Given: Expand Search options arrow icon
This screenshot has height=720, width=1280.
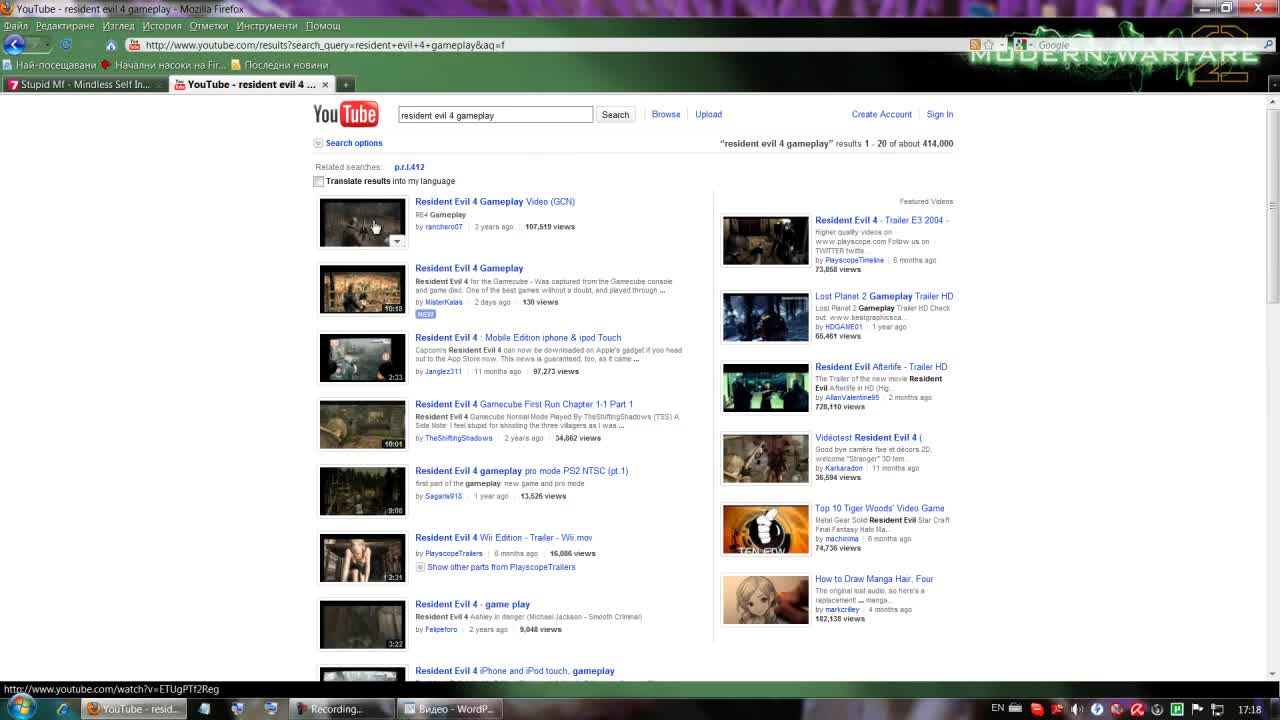Looking at the screenshot, I should point(318,143).
